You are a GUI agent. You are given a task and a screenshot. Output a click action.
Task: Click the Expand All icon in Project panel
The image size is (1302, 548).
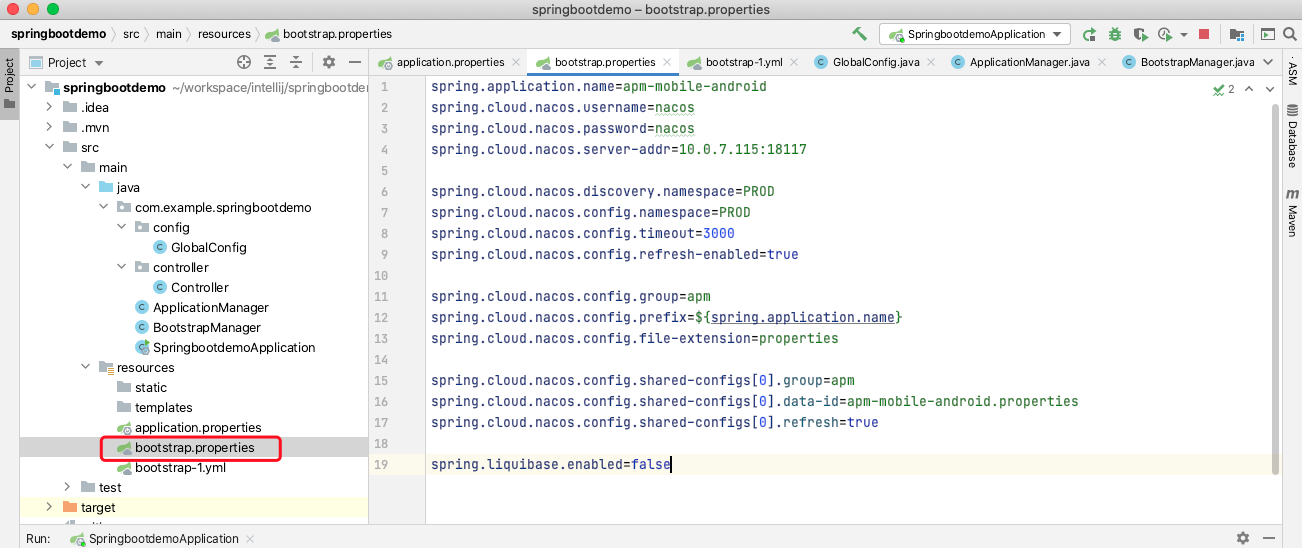271,62
